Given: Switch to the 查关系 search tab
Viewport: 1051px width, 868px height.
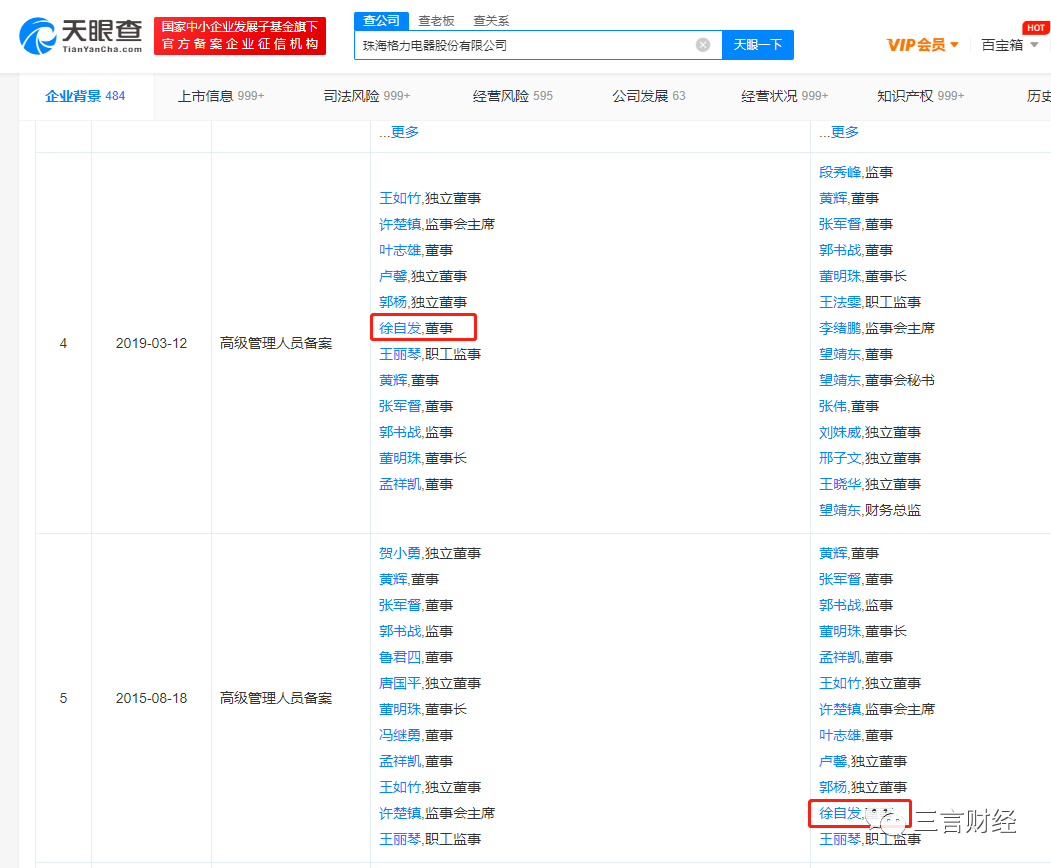Looking at the screenshot, I should tap(491, 21).
